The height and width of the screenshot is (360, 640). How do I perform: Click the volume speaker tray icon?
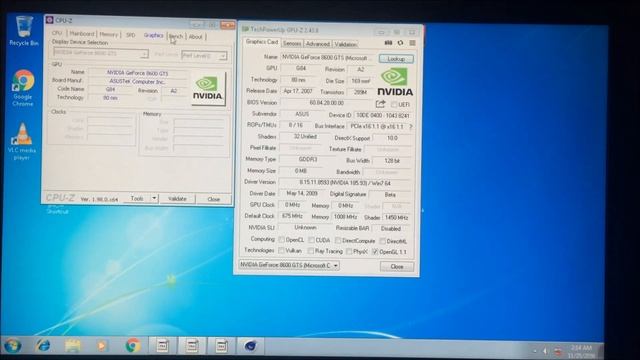tap(545, 351)
